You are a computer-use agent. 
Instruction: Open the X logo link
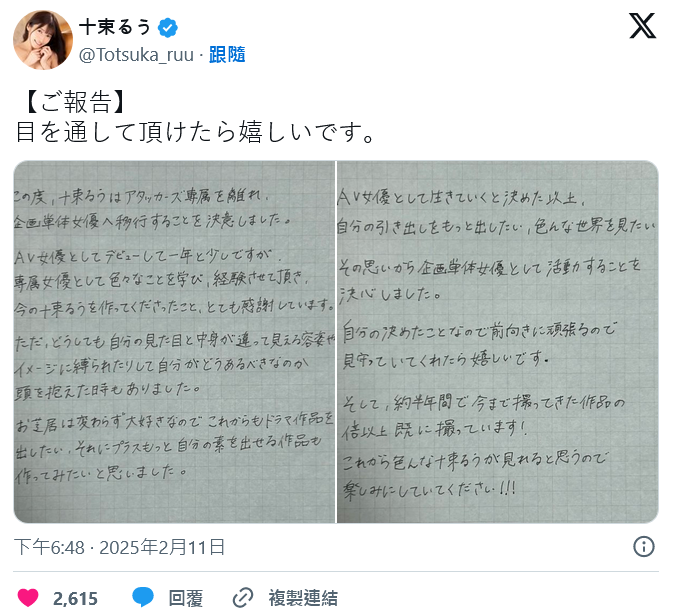coord(642,26)
